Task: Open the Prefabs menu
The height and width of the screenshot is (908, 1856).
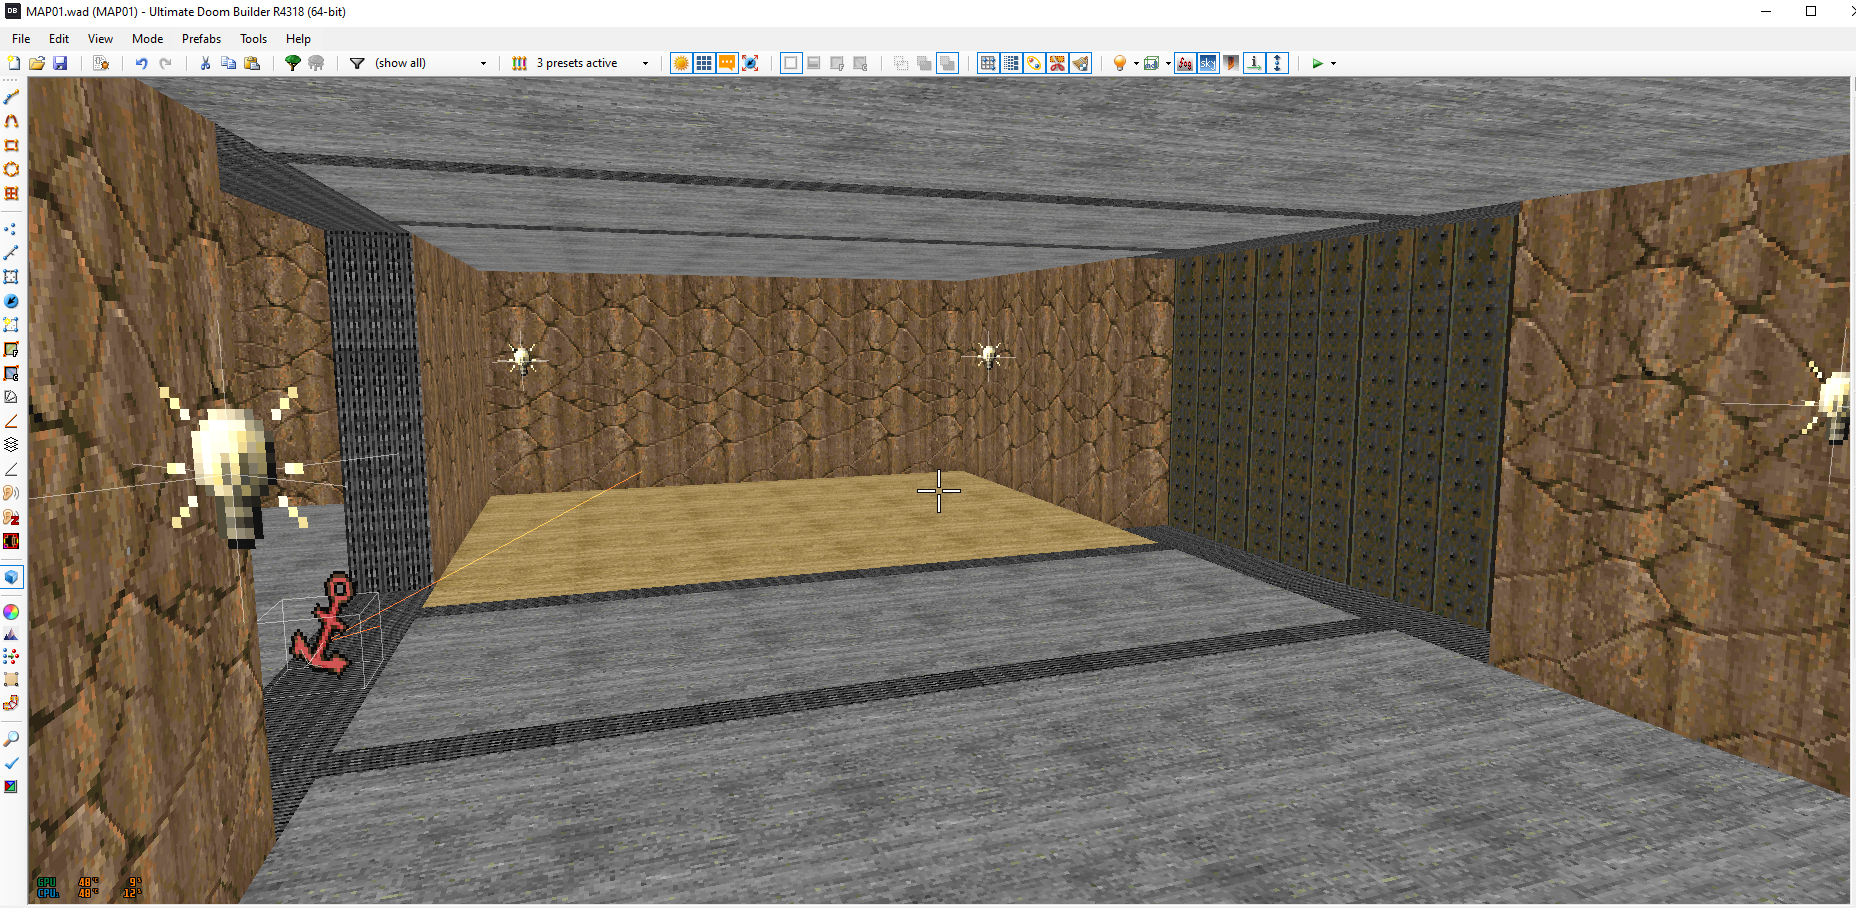Action: 201,39
